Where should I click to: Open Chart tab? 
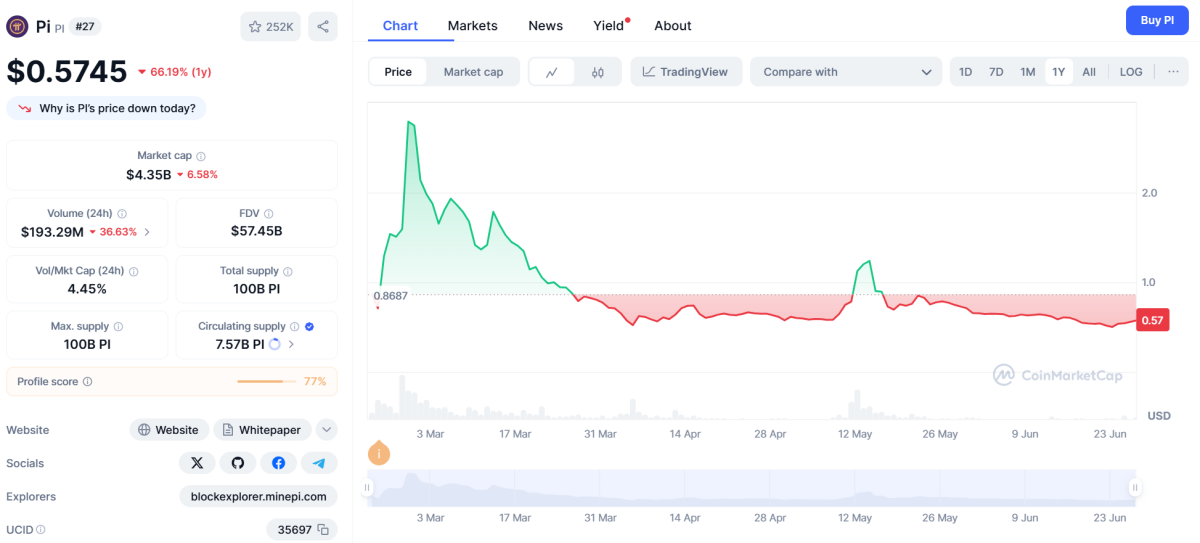click(x=400, y=25)
